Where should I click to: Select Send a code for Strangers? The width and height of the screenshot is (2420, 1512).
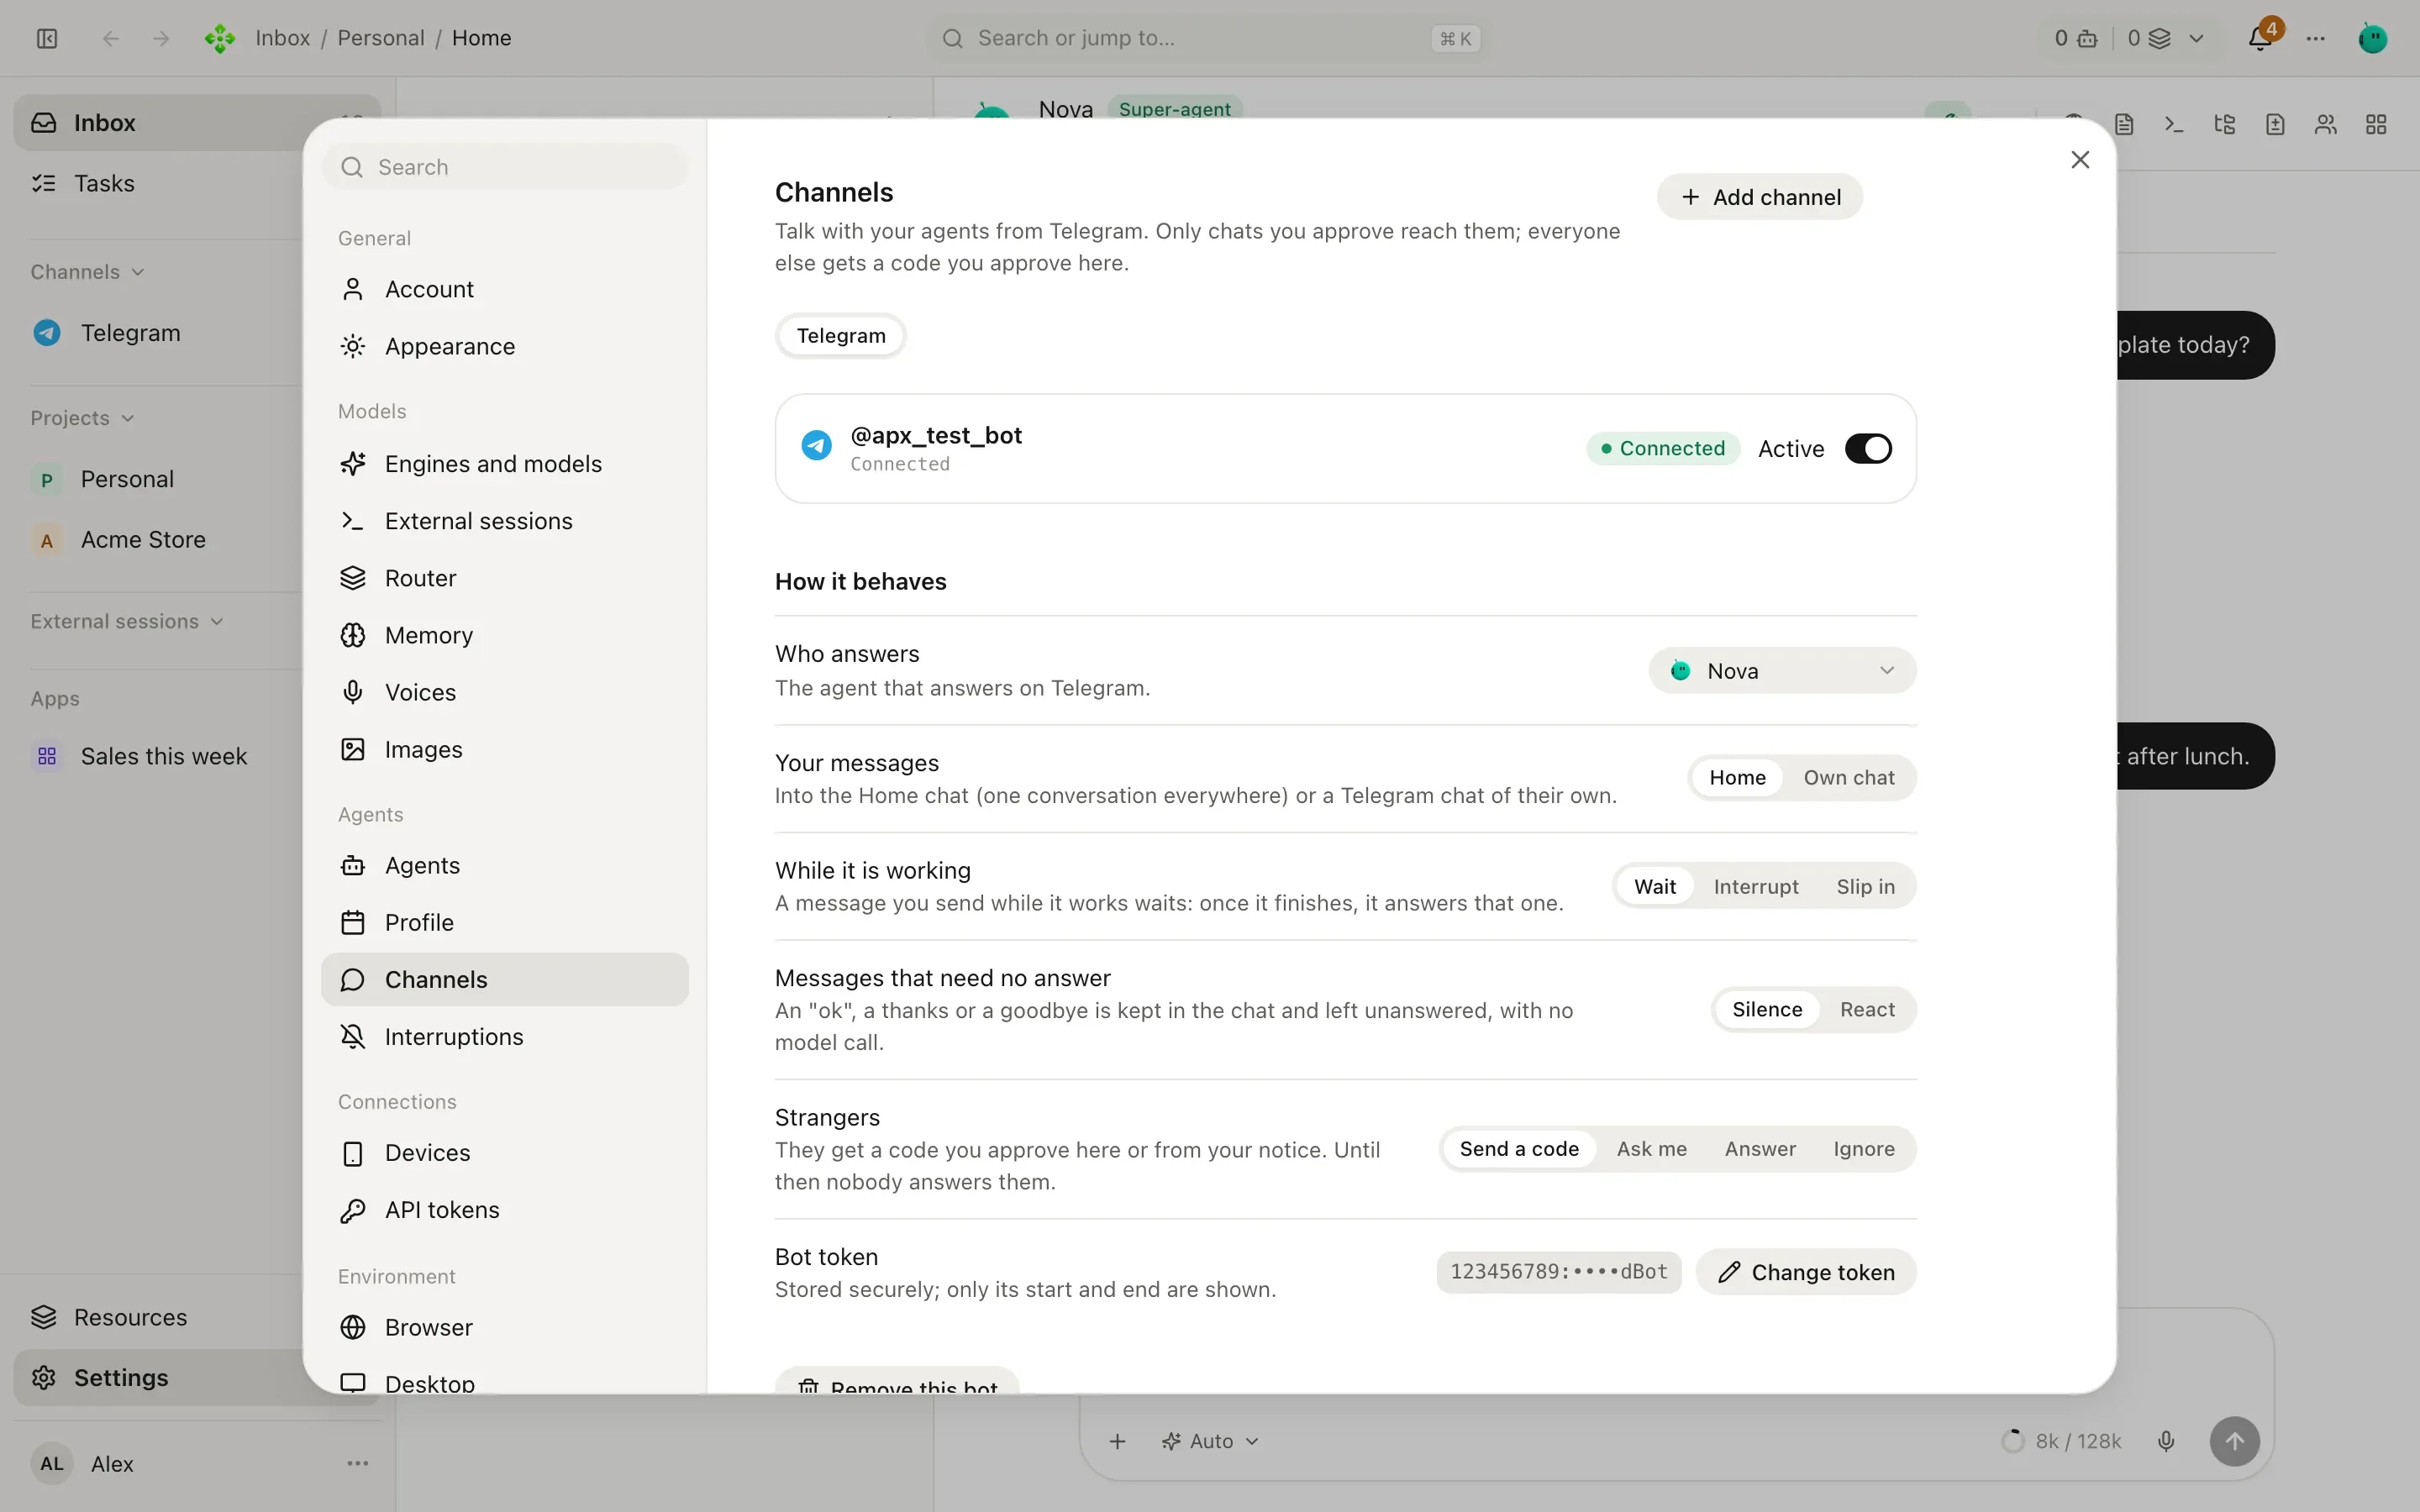1519,1149
